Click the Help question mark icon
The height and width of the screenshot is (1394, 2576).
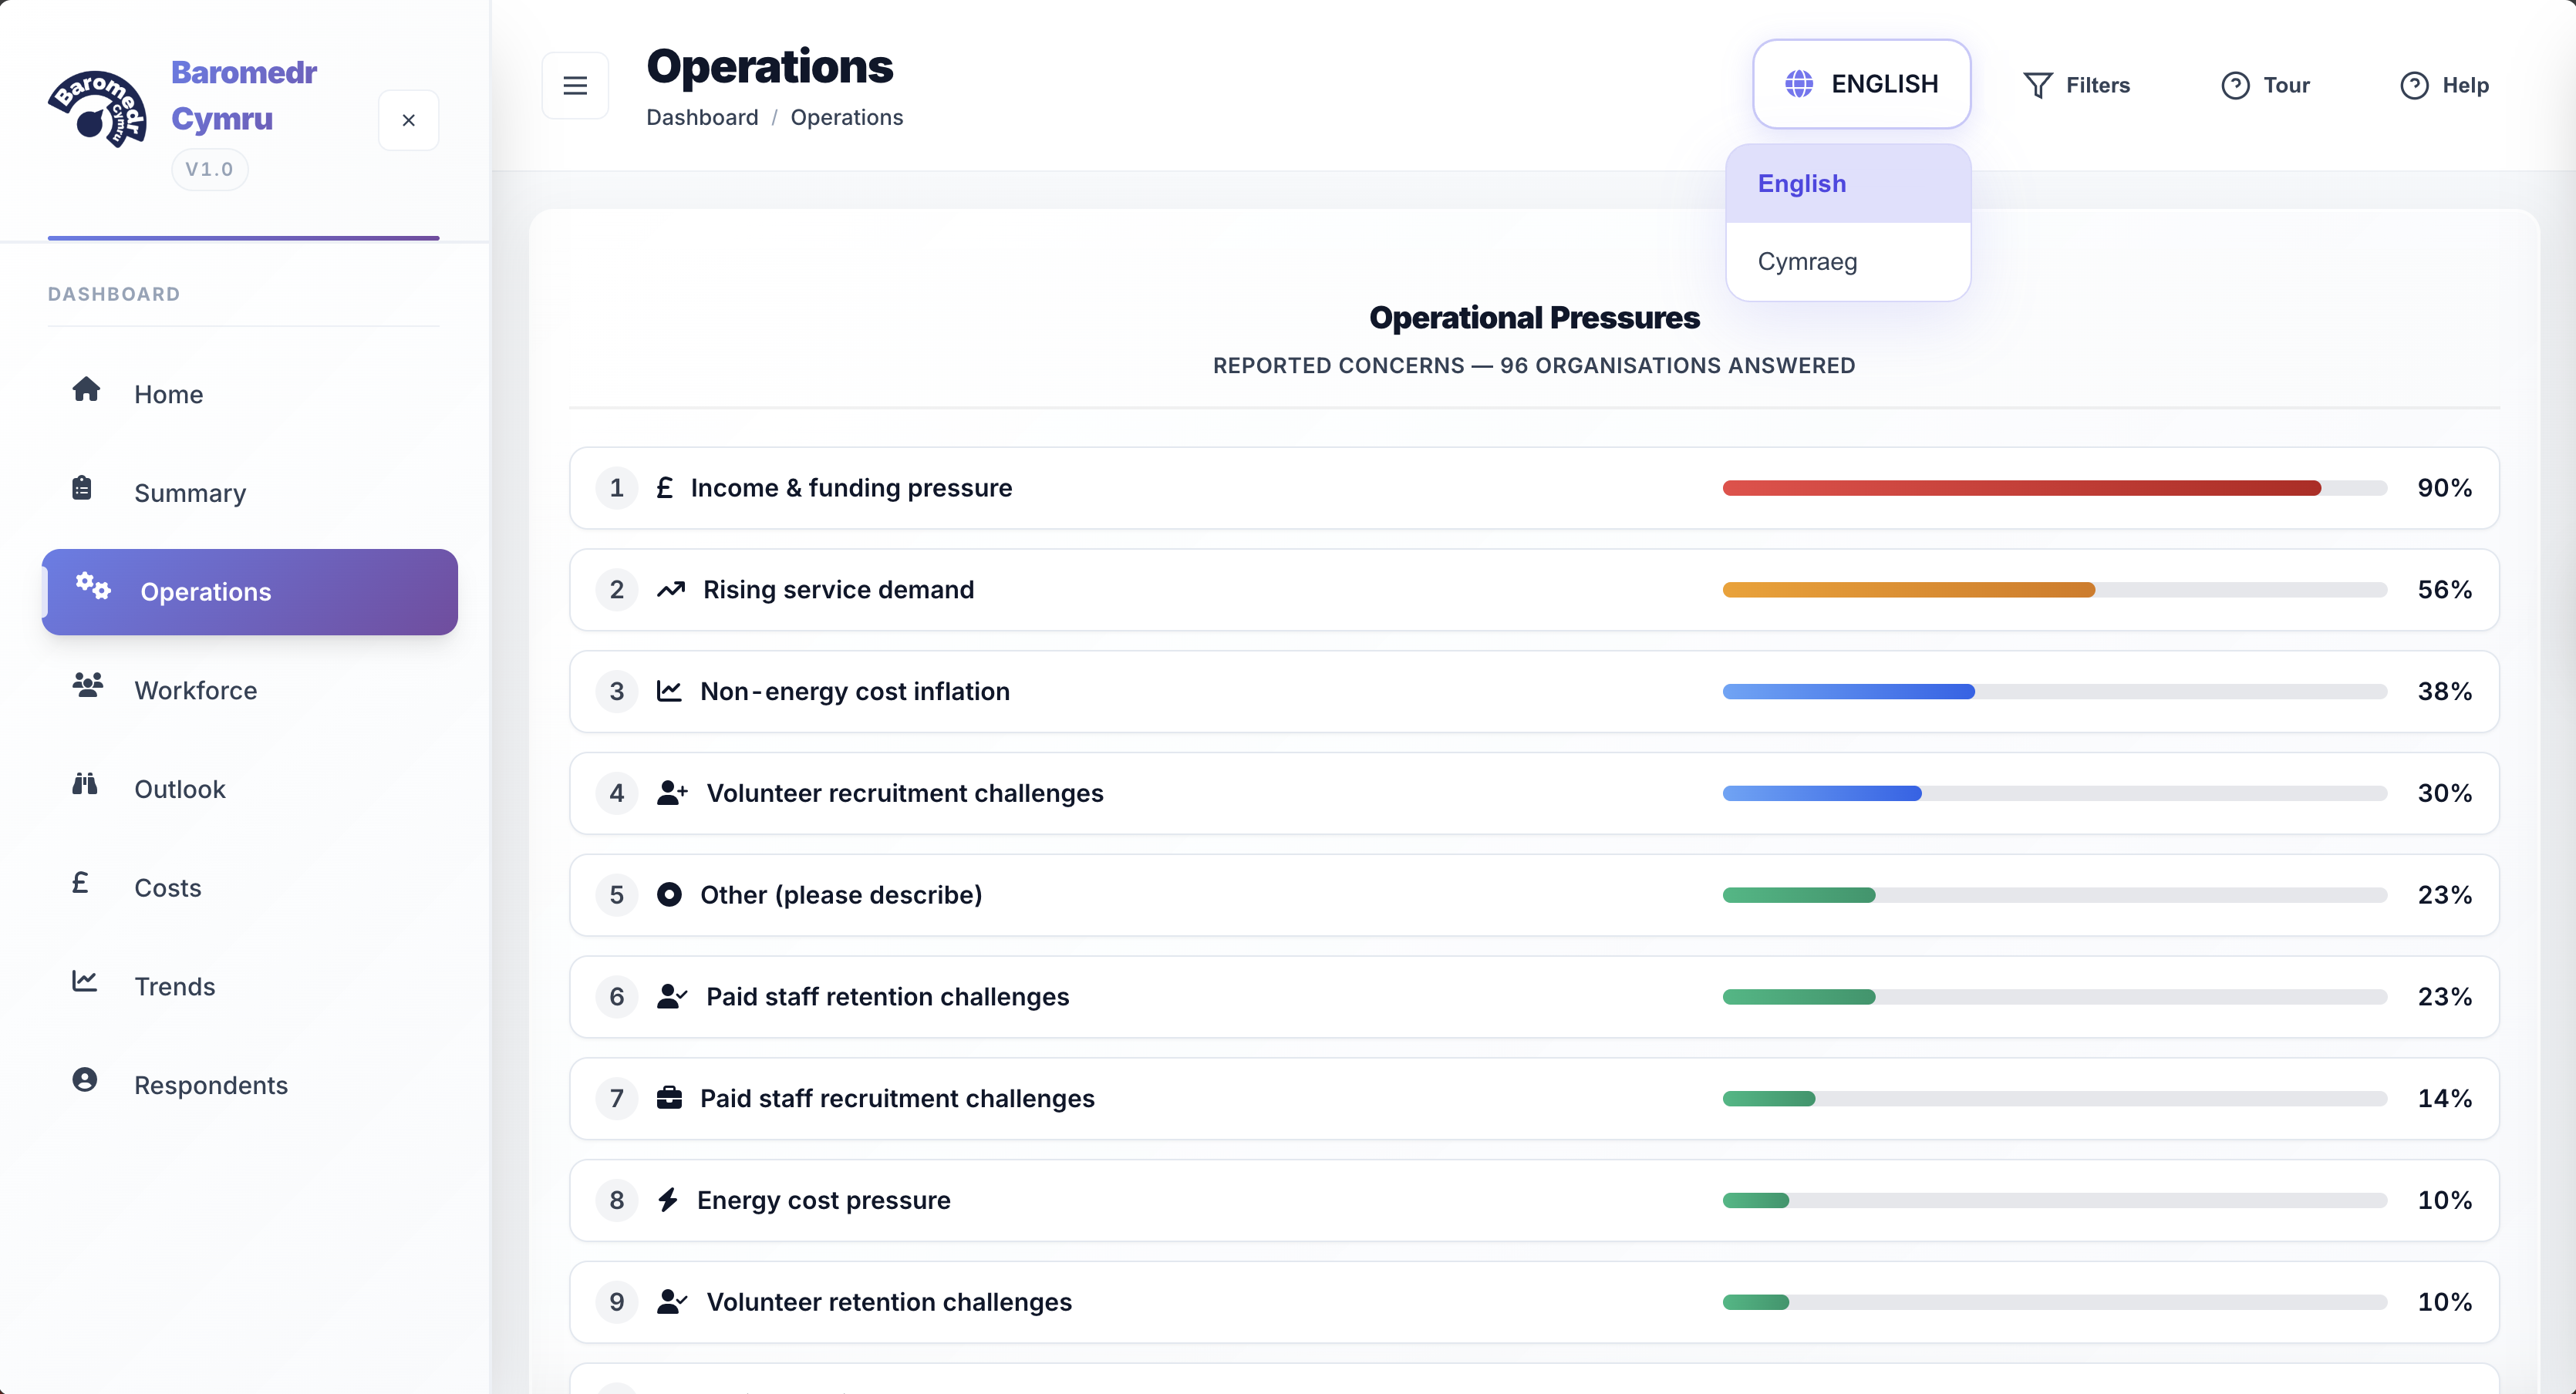tap(2414, 86)
